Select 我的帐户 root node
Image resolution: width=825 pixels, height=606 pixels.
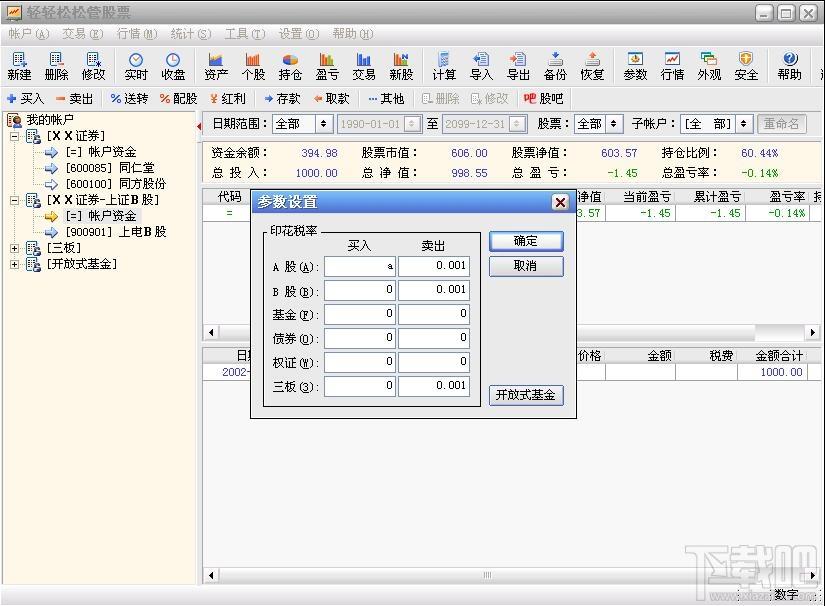(50, 120)
